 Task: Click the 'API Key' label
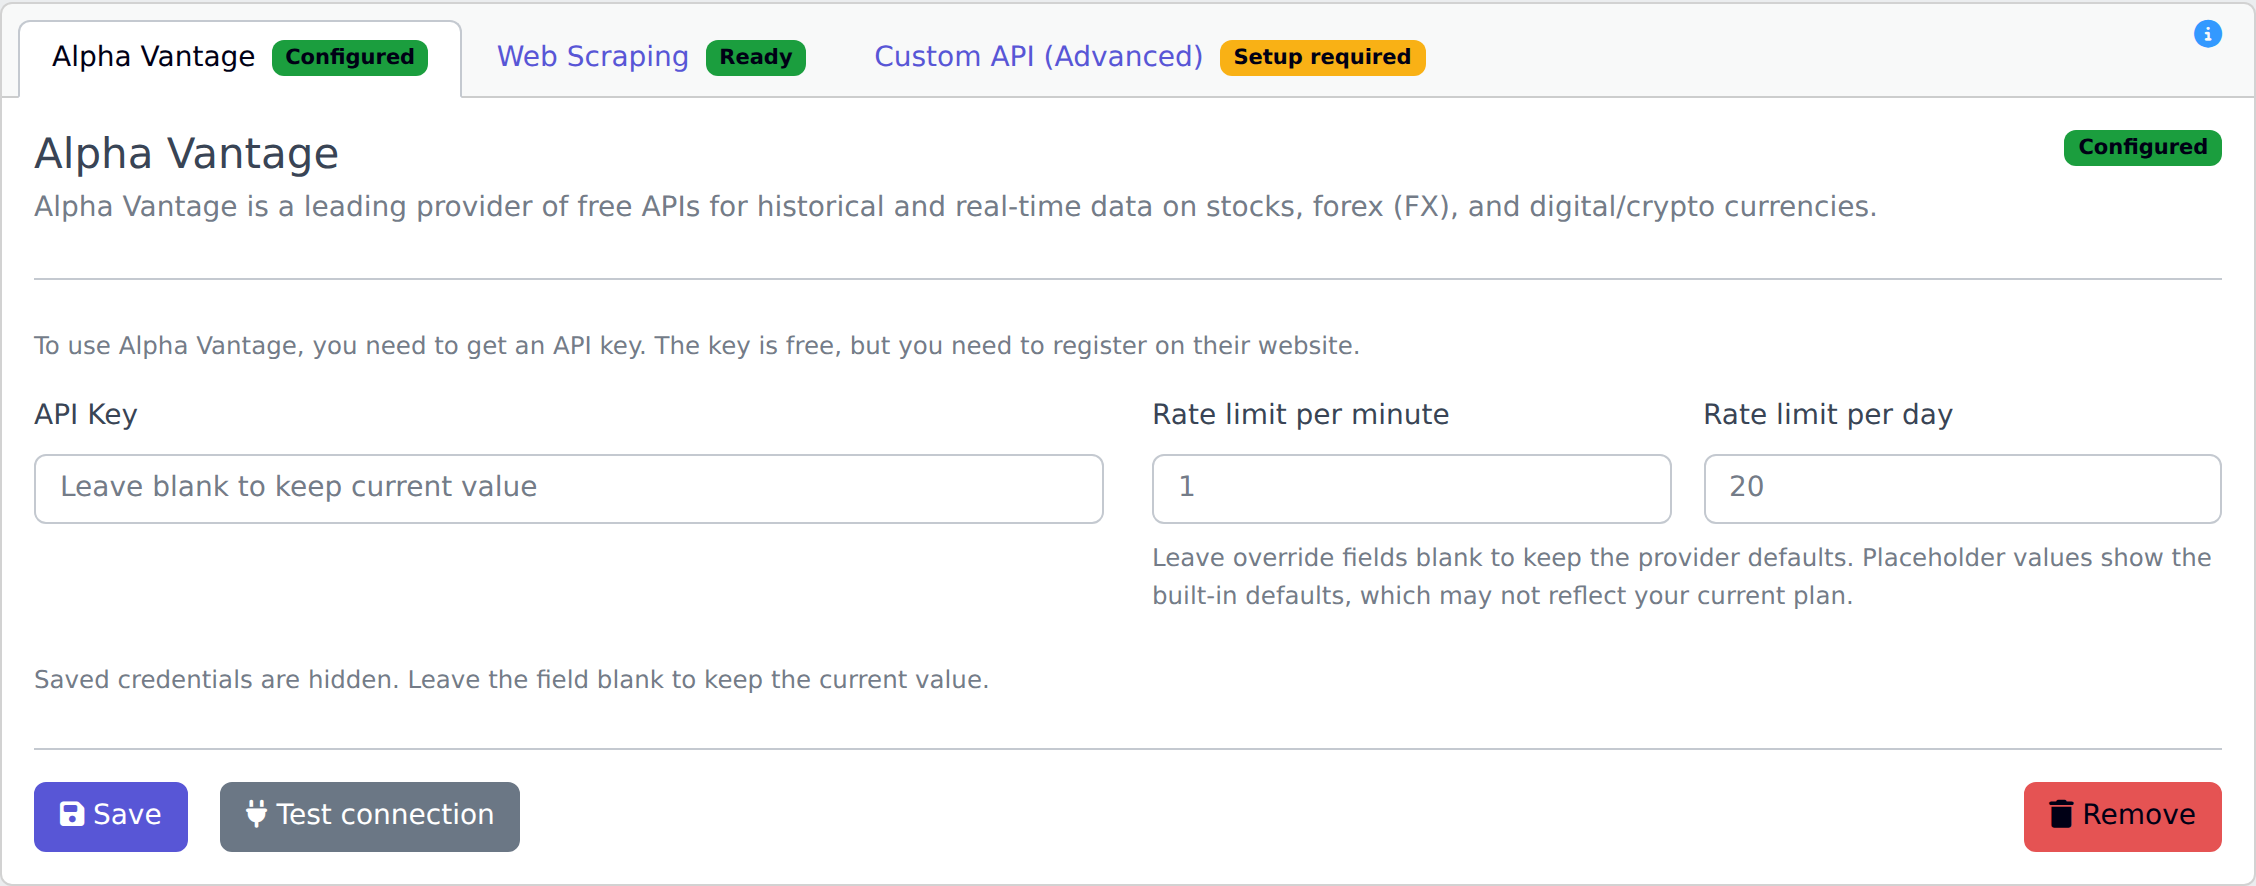click(x=86, y=414)
